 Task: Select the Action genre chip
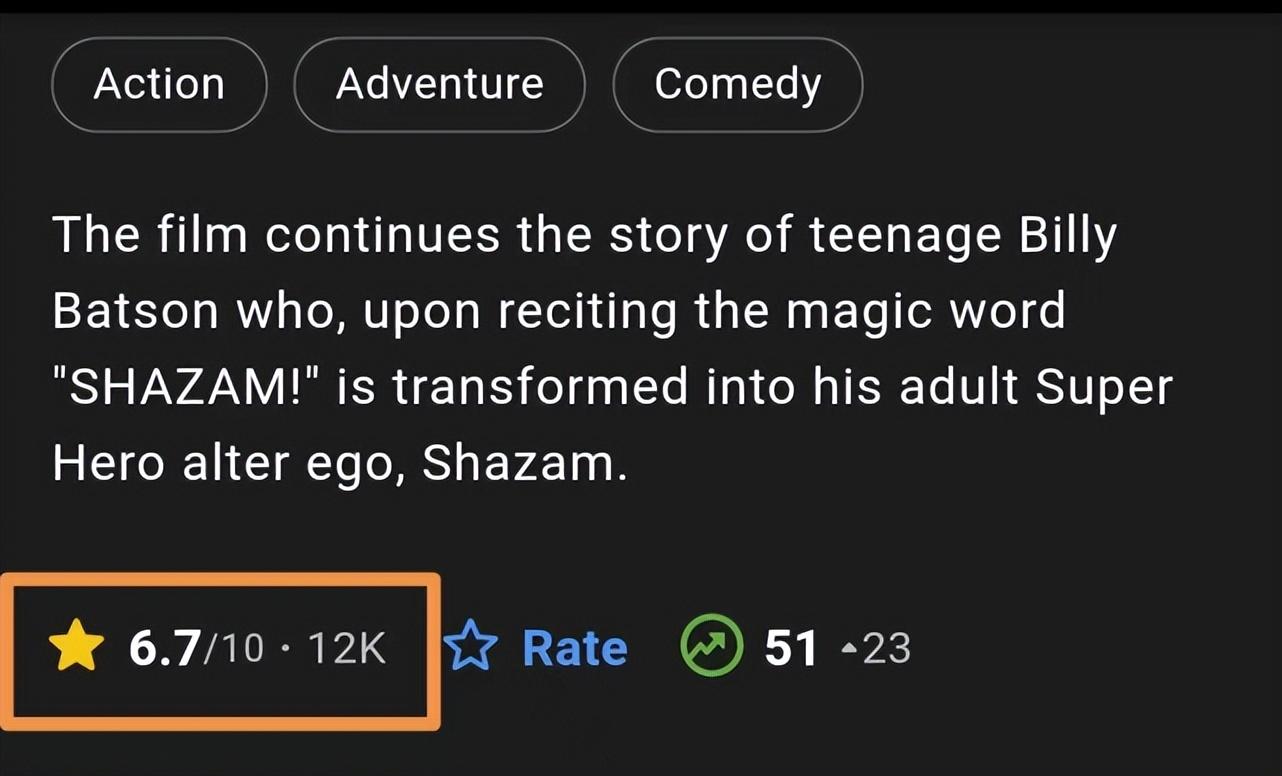[x=159, y=84]
